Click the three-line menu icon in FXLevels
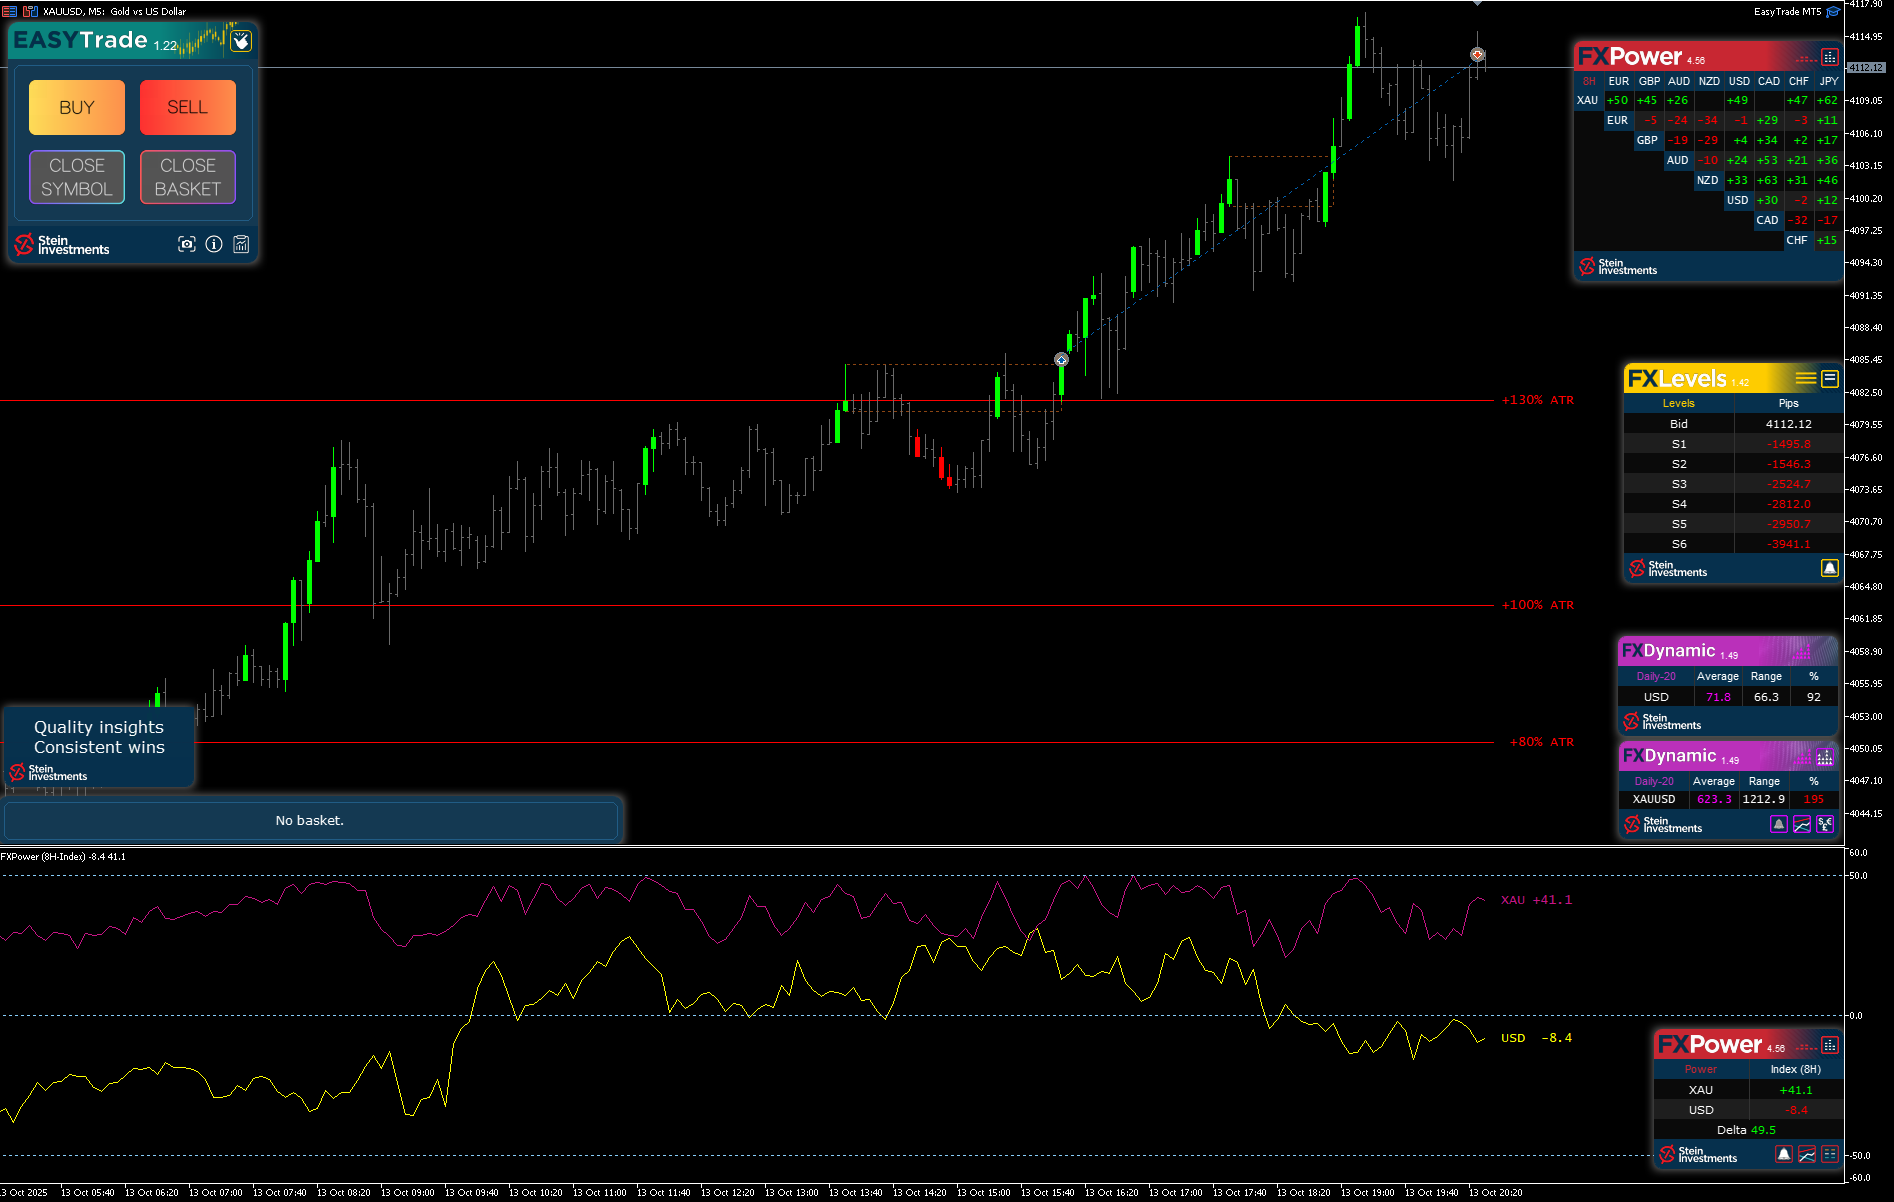The width and height of the screenshot is (1894, 1202). [x=1806, y=378]
